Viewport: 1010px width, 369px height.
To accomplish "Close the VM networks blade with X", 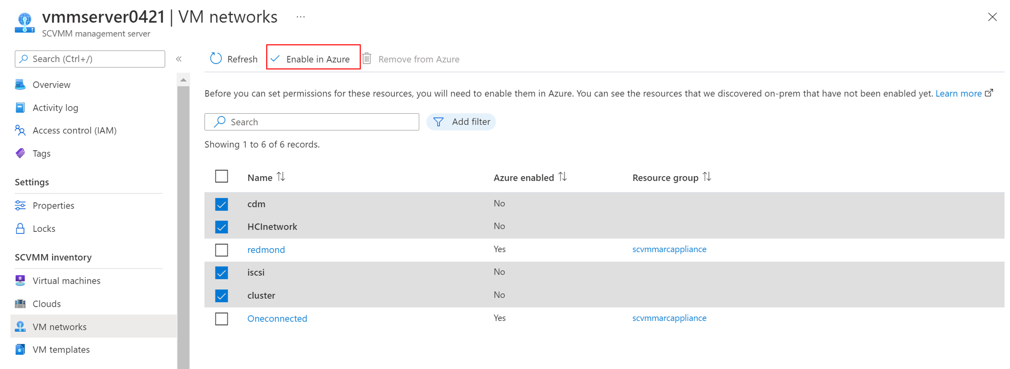I will 993,17.
